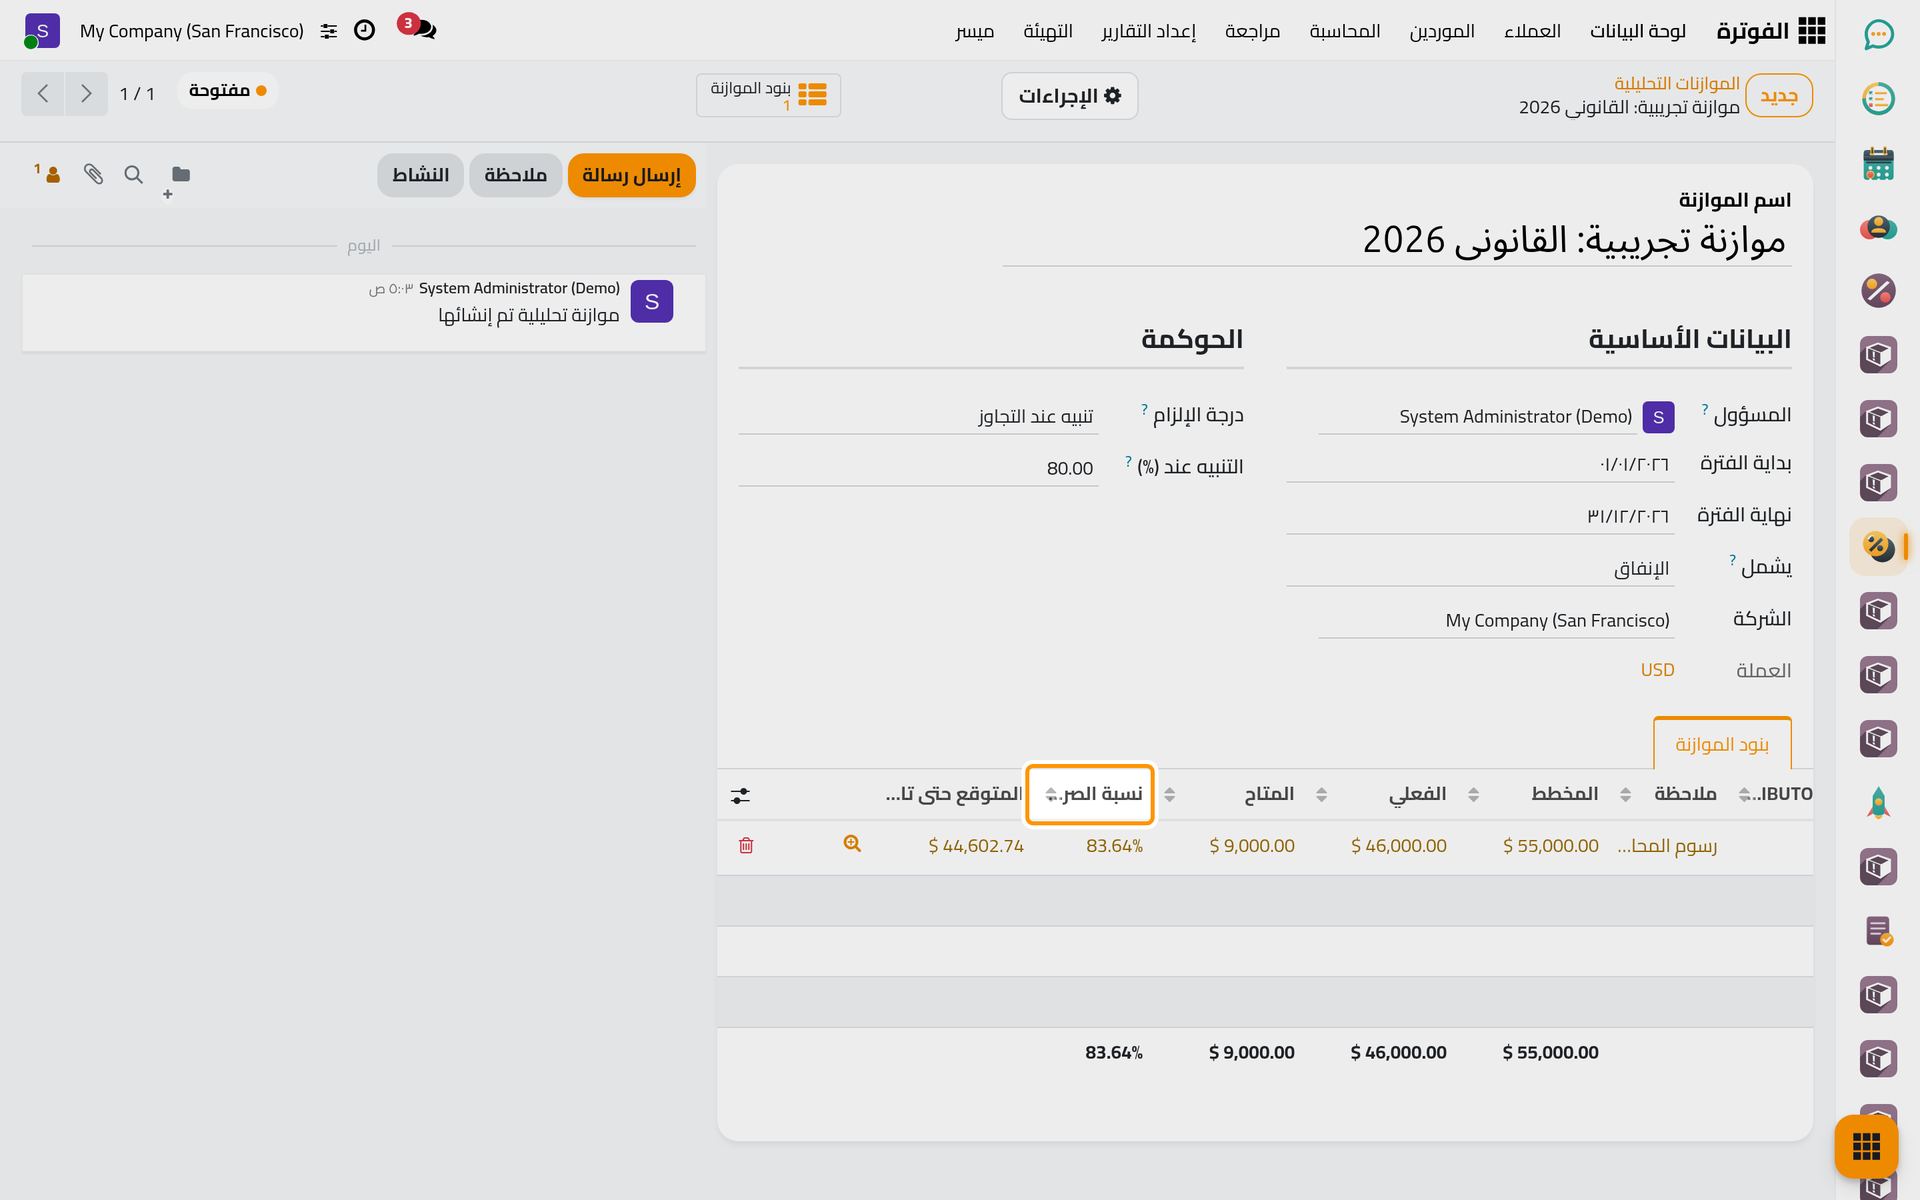The image size is (1920, 1200).
Task: Delete the budget line with trash icon
Action: pyautogui.click(x=746, y=846)
